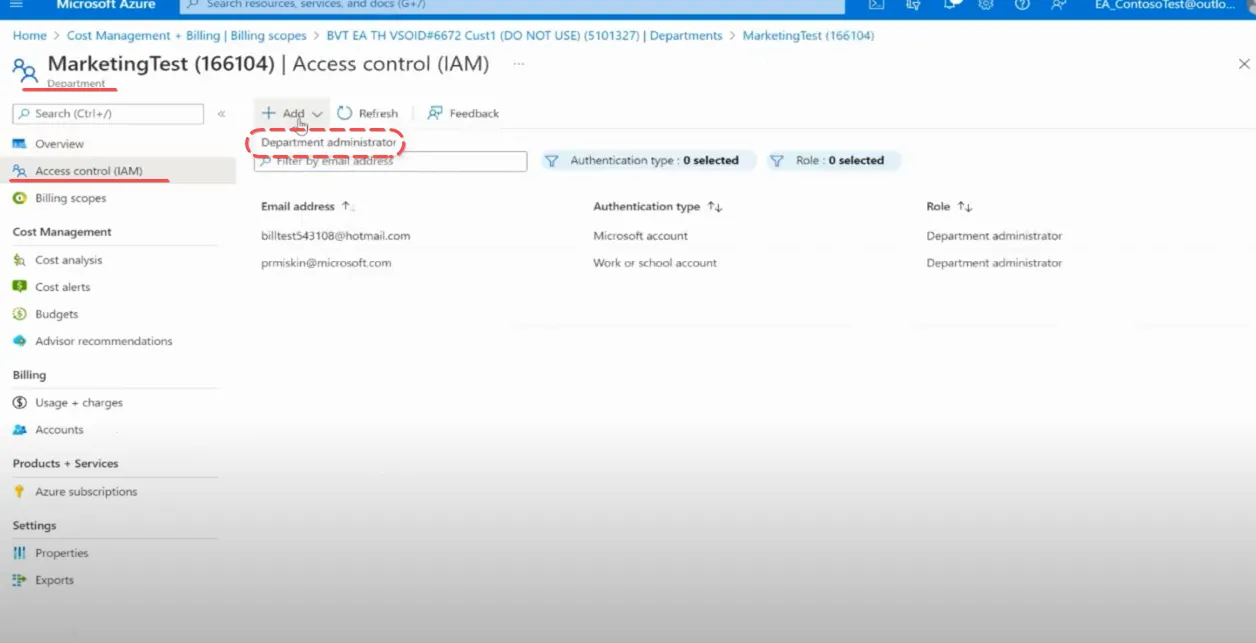Sort by Role column

click(x=949, y=206)
